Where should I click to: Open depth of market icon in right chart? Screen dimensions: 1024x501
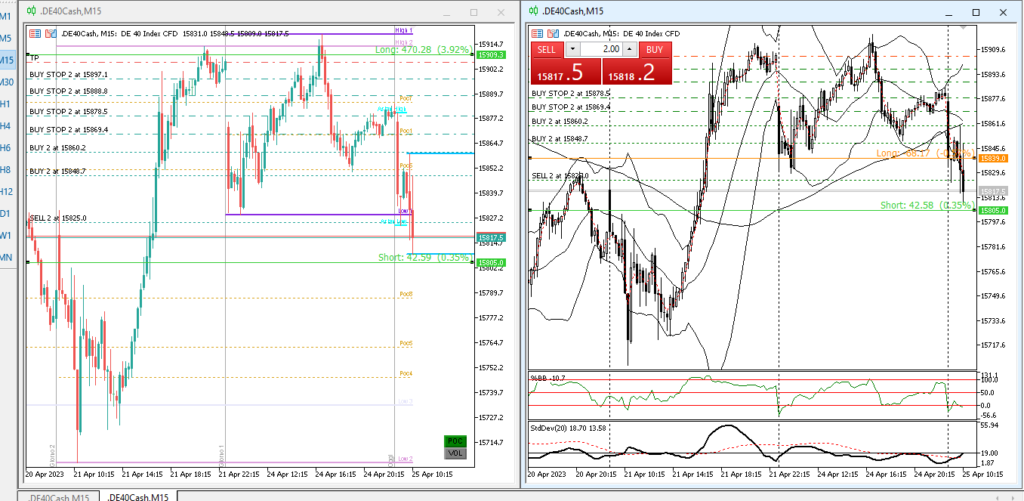tap(553, 33)
